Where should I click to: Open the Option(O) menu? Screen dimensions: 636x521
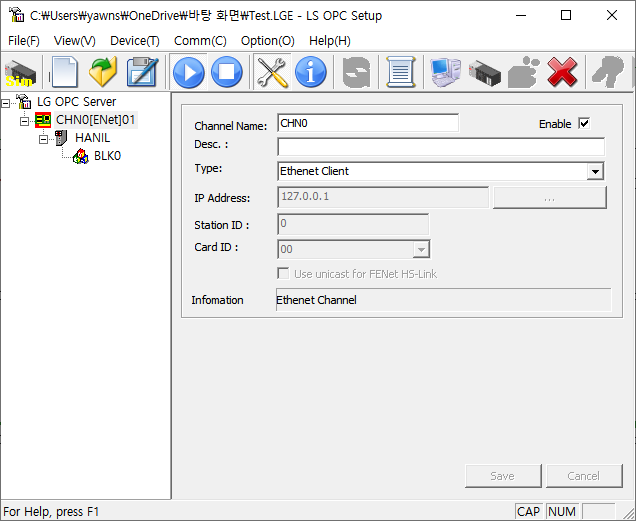267,41
